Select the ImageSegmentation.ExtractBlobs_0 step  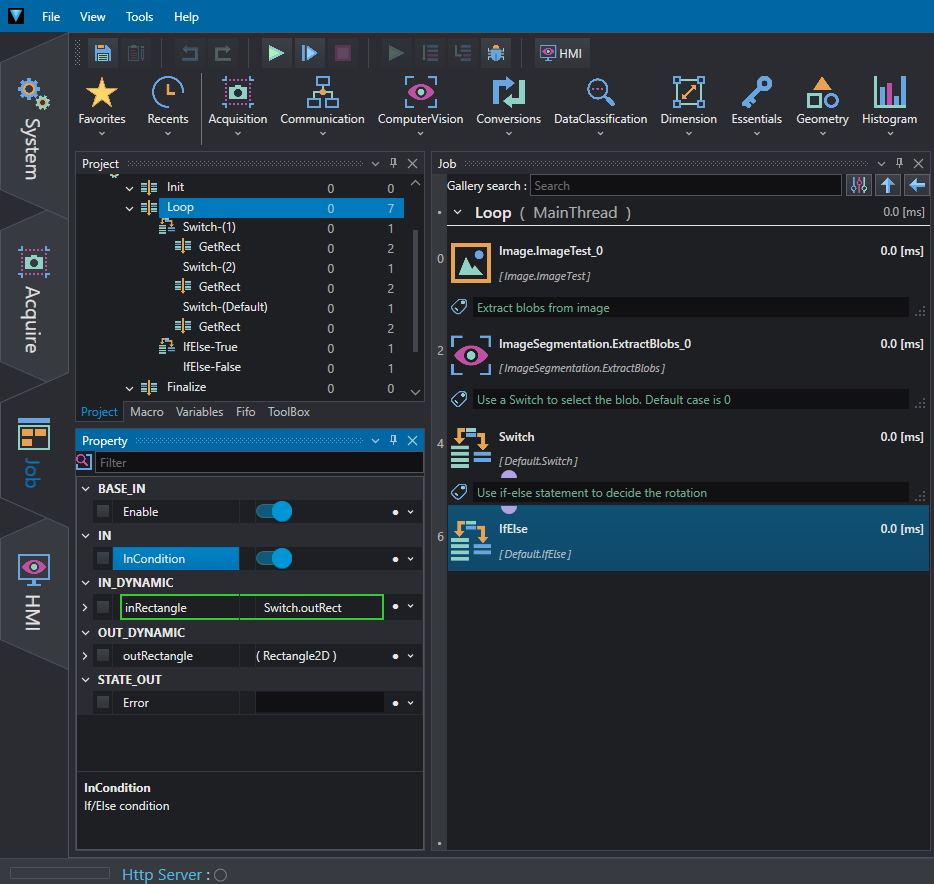point(688,356)
